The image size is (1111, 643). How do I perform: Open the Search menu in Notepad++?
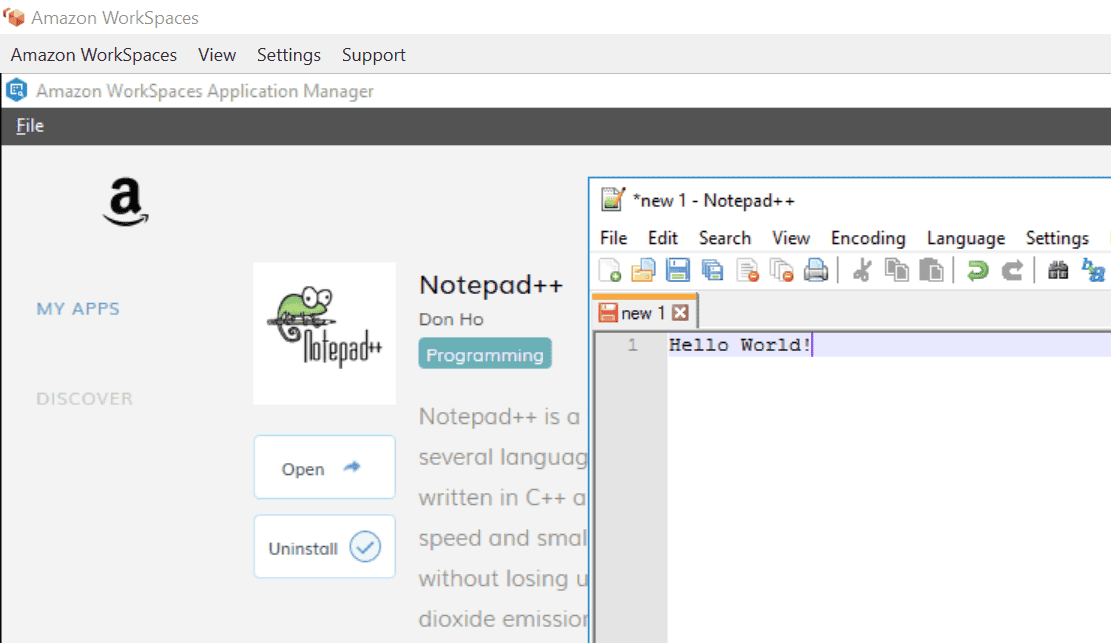[x=724, y=238]
